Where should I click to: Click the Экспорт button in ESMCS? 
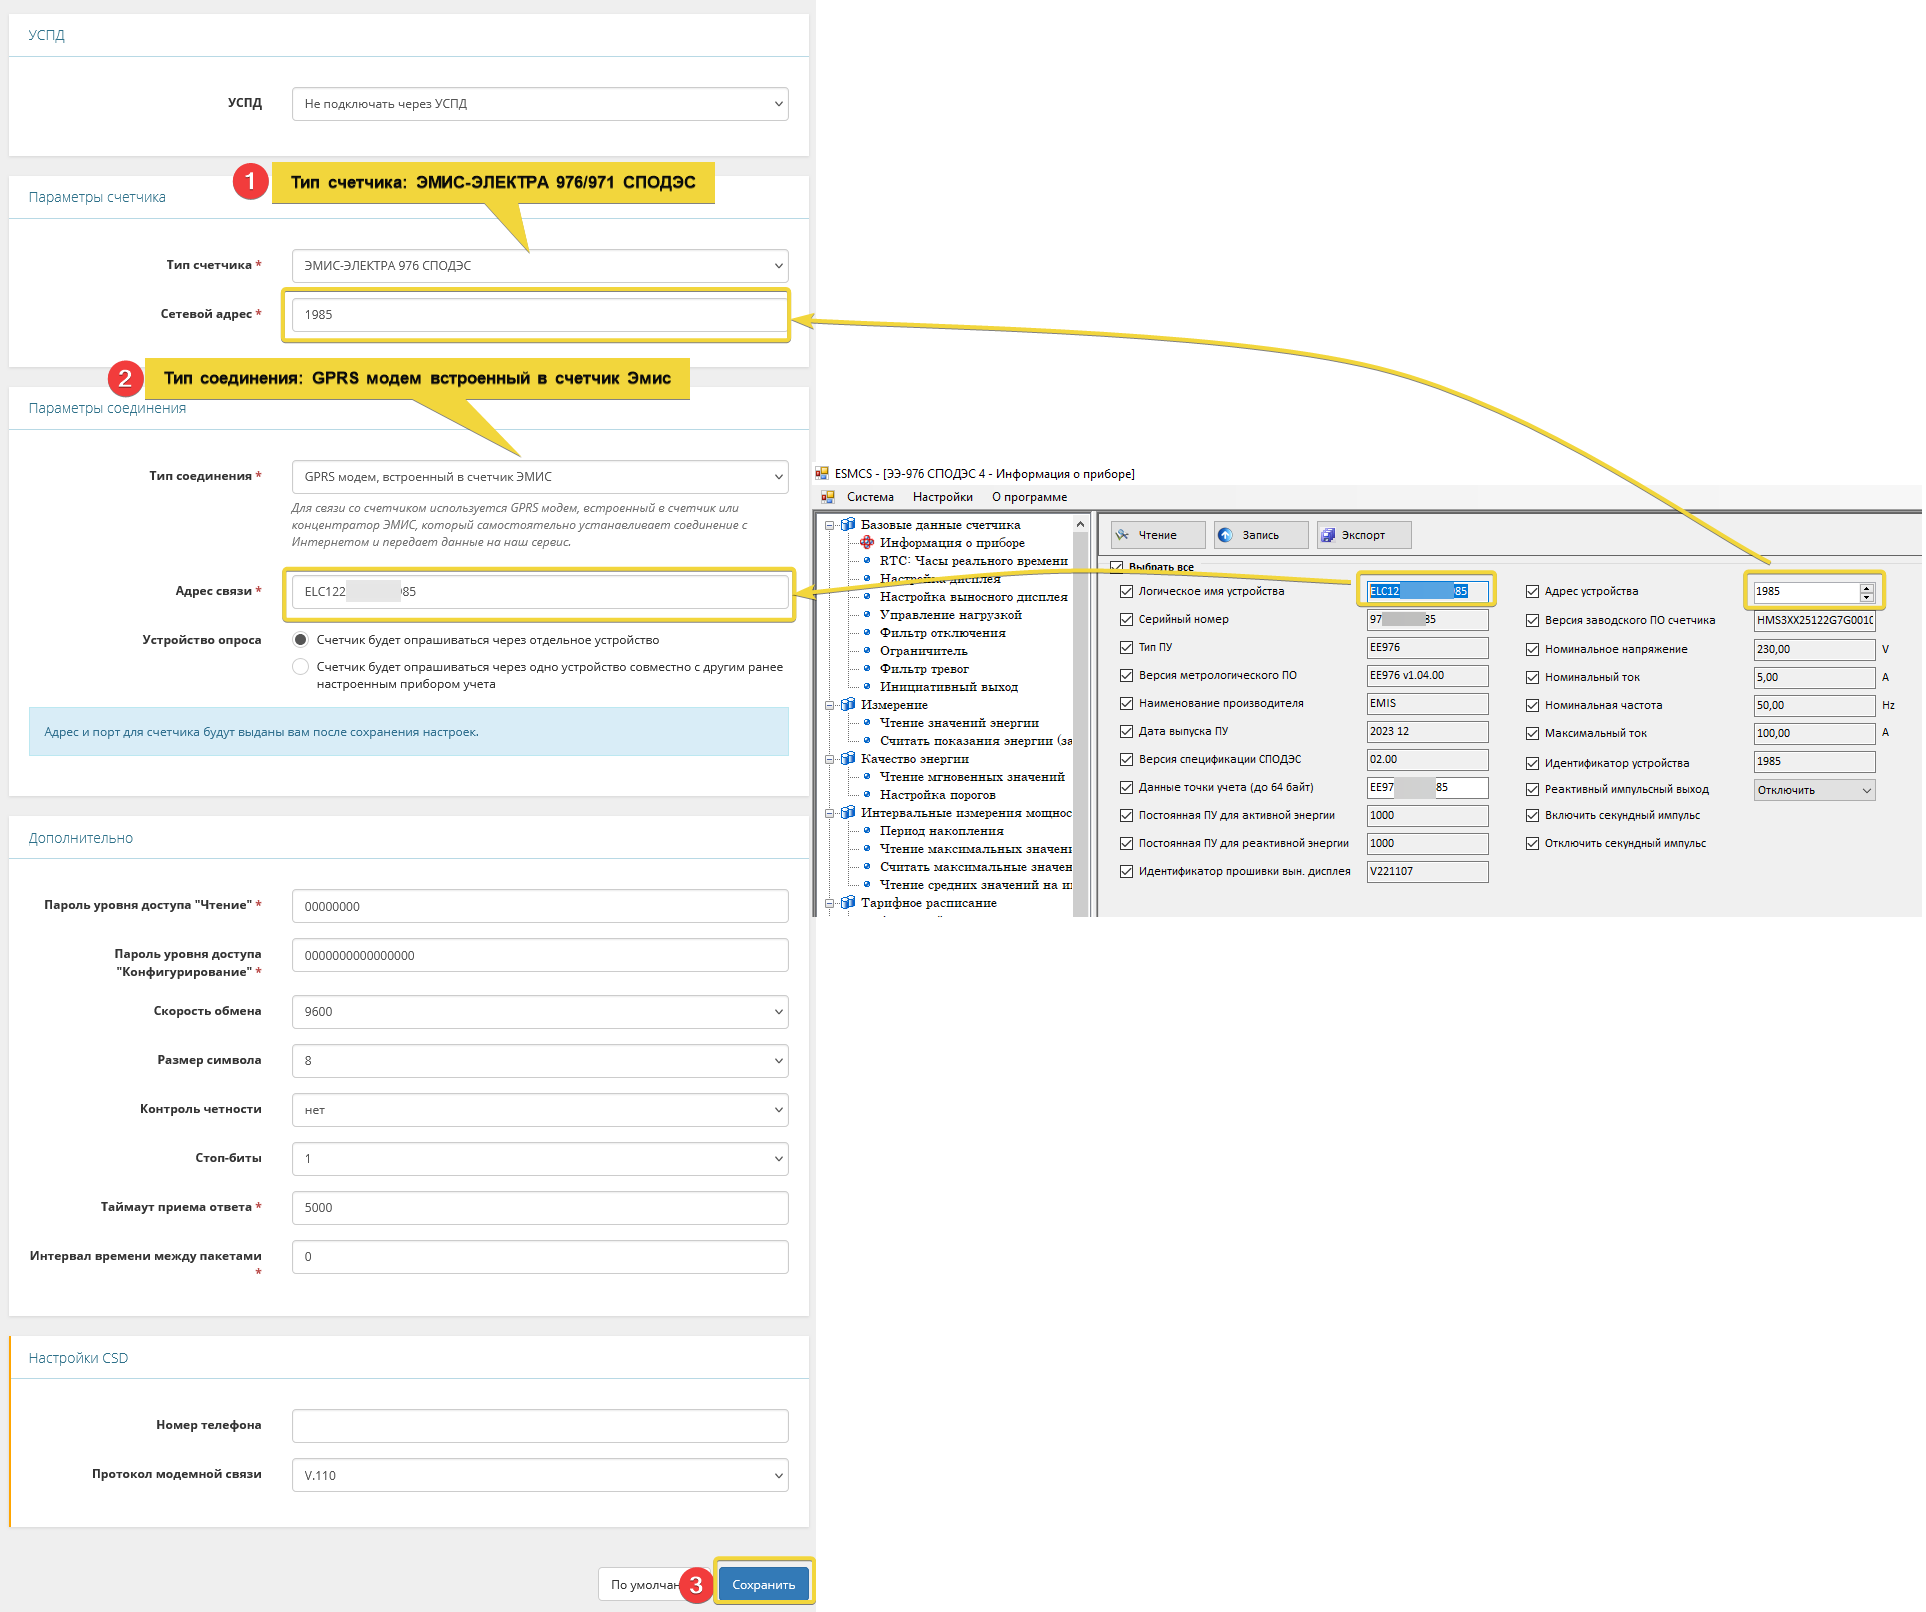[x=1364, y=535]
